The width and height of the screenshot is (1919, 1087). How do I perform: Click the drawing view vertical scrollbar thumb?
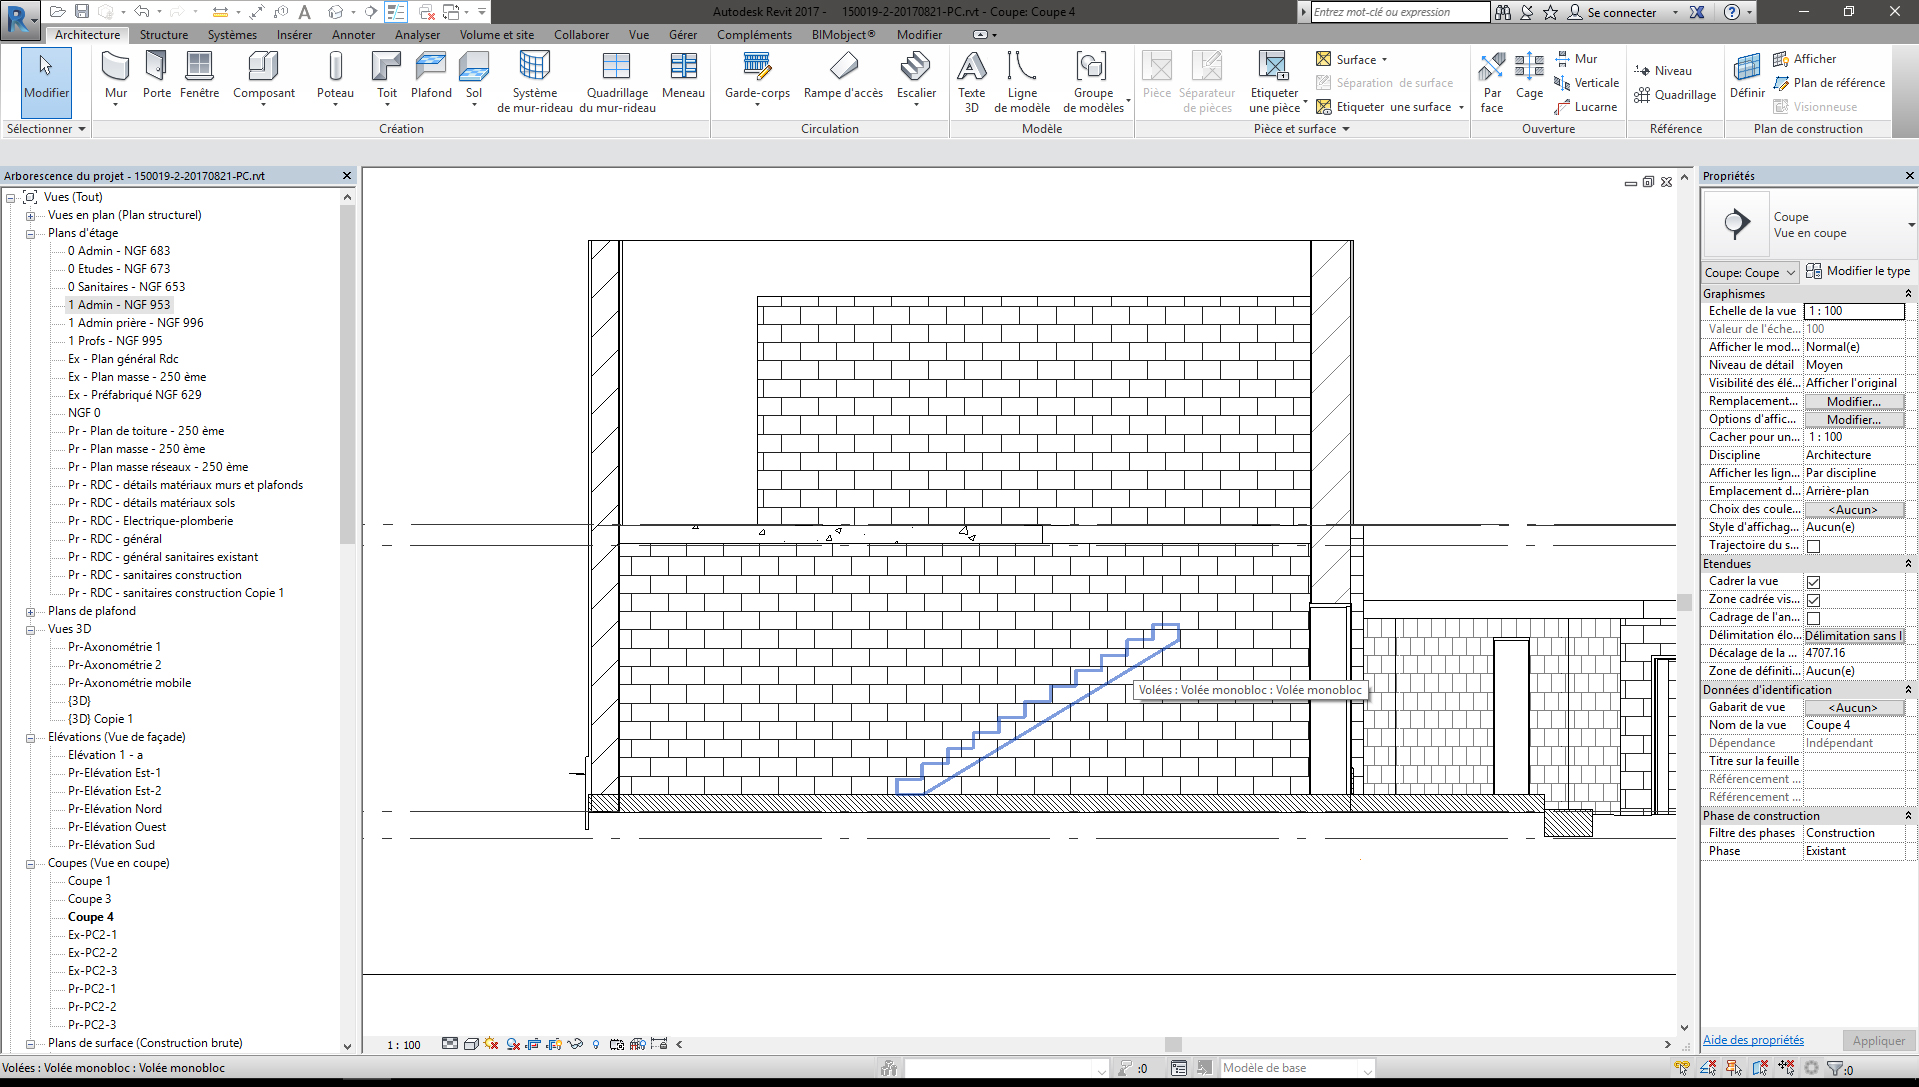(1684, 602)
